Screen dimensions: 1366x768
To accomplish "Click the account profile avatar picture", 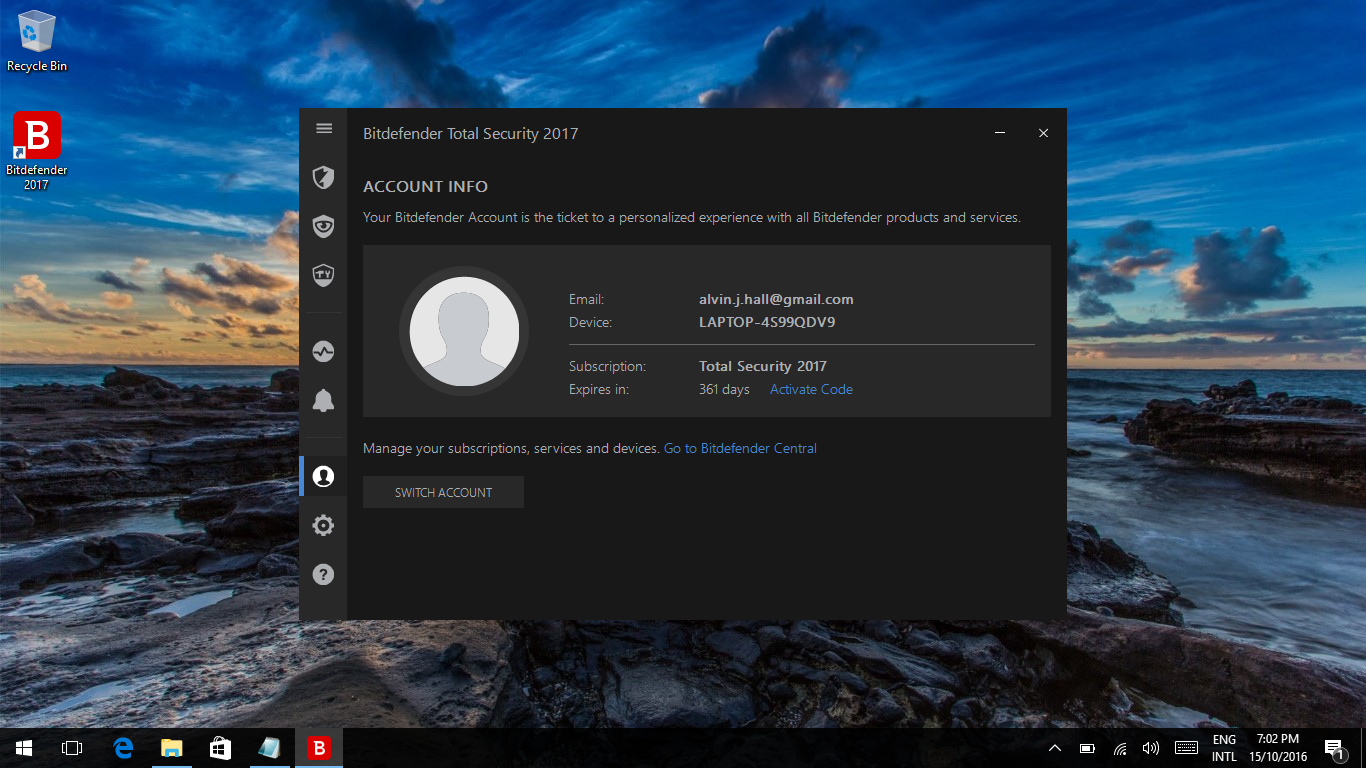I will [x=464, y=331].
